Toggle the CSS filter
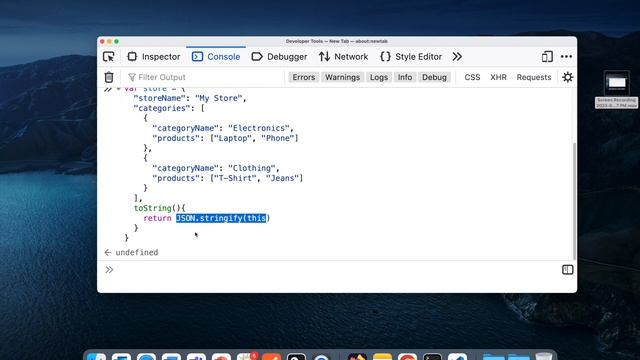The width and height of the screenshot is (640, 360). pyautogui.click(x=472, y=77)
